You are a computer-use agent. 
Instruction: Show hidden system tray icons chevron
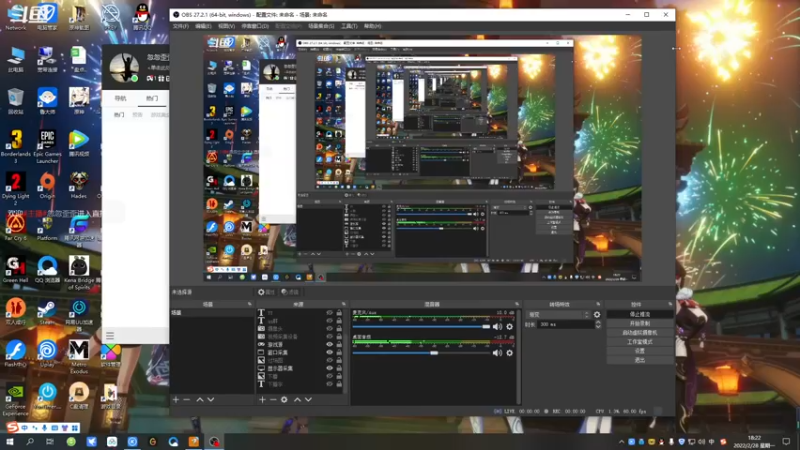click(x=621, y=442)
